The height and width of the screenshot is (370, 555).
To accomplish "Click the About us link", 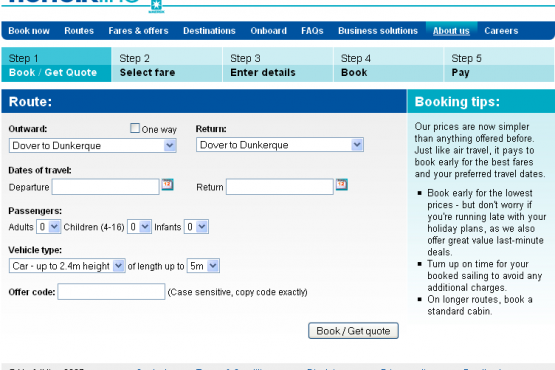I will 451,31.
